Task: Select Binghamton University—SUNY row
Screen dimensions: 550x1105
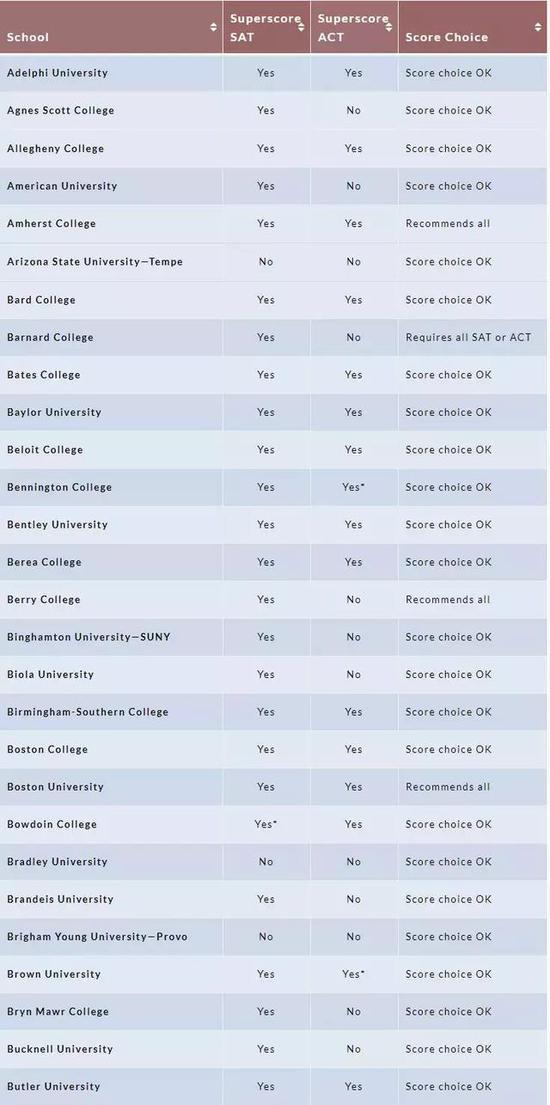Action: pos(275,636)
